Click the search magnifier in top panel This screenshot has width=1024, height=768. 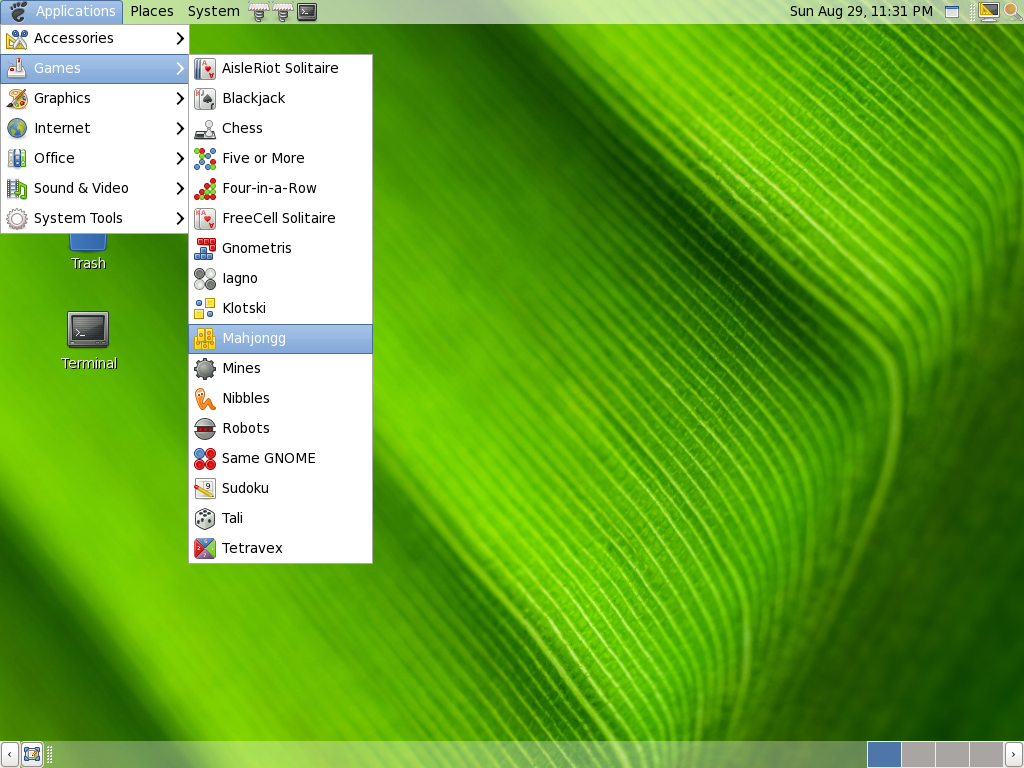pyautogui.click(x=1012, y=11)
